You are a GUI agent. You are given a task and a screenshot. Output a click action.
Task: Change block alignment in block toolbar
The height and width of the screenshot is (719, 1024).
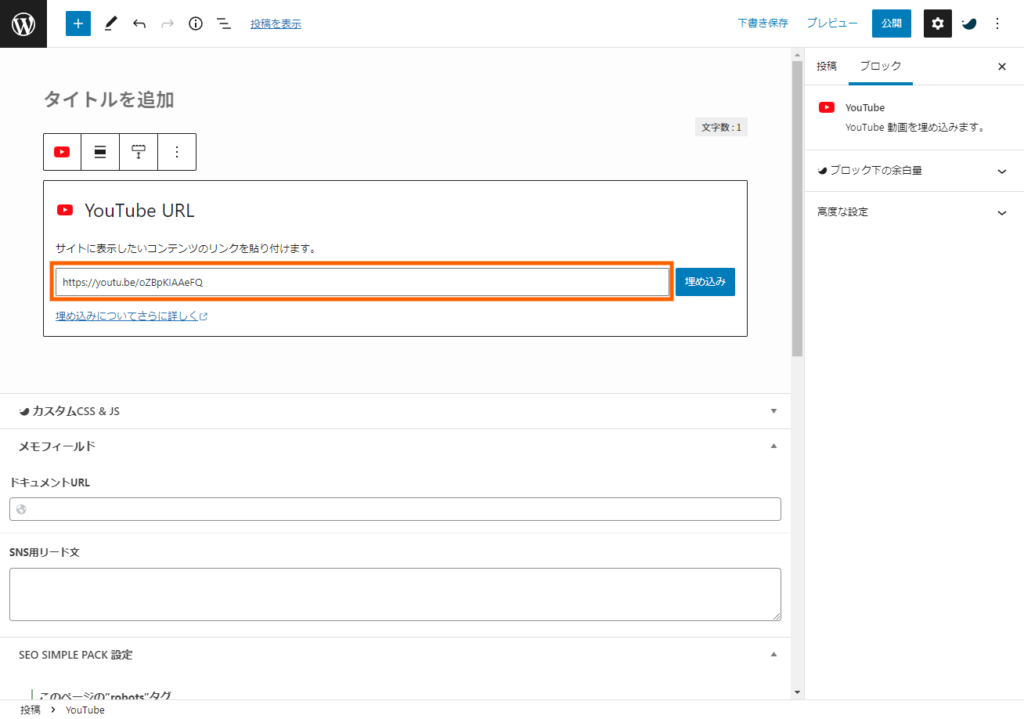[x=100, y=152]
